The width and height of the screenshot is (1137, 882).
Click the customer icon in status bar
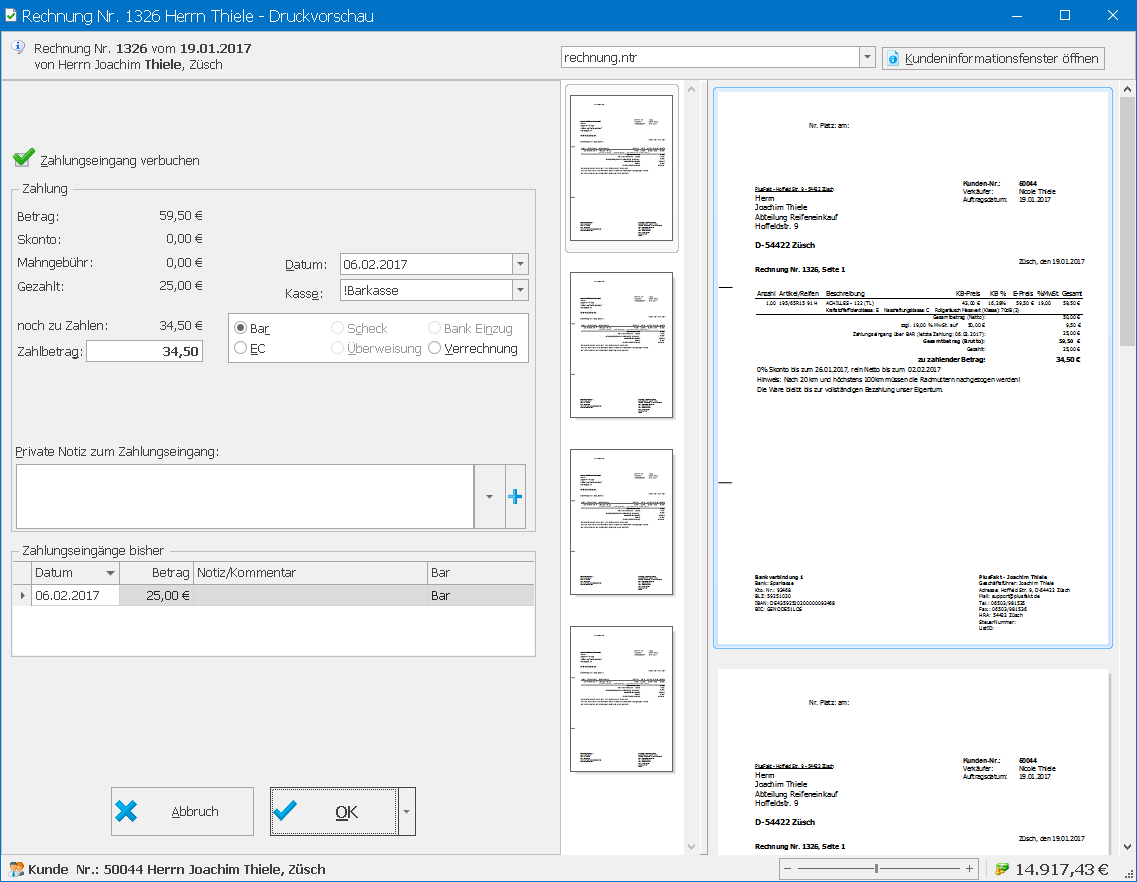[16, 869]
